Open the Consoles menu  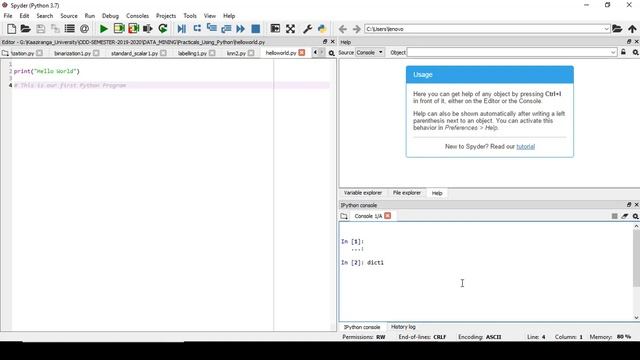137,16
